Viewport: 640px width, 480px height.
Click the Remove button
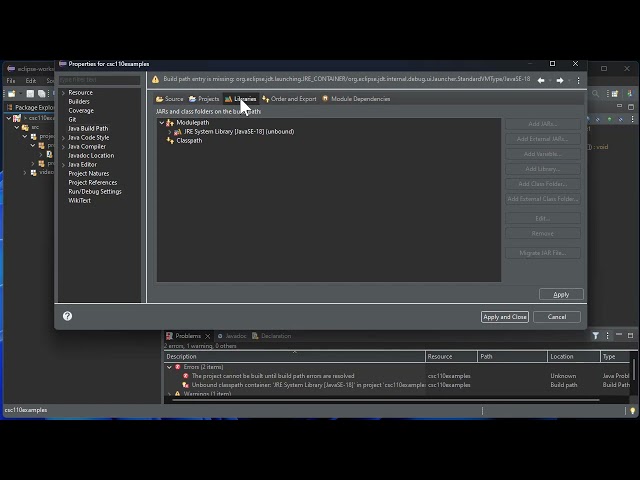coord(543,233)
